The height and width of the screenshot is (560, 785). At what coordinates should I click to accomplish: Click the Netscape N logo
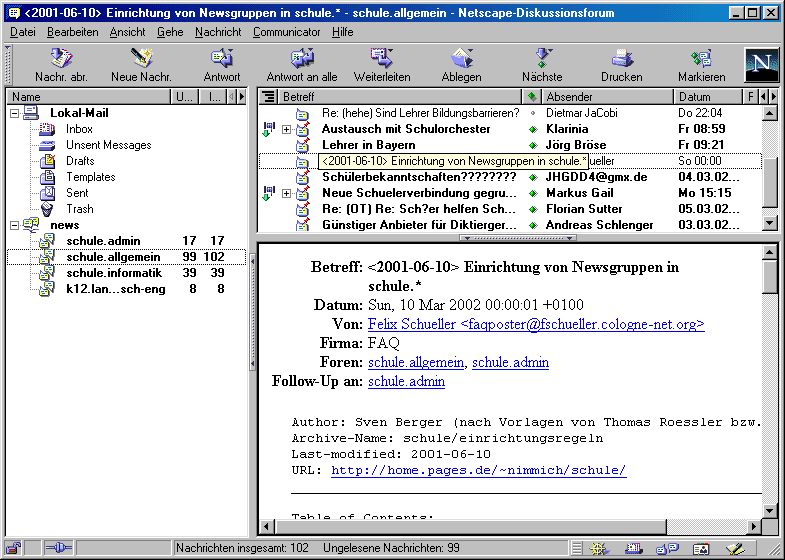tap(761, 65)
